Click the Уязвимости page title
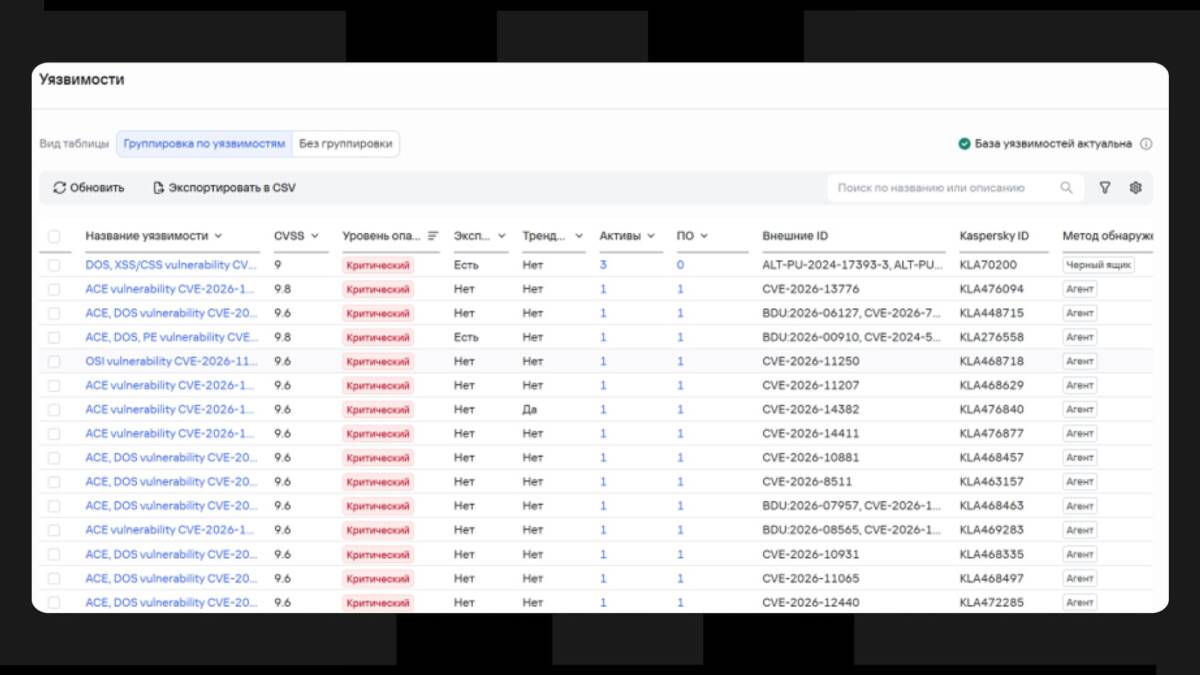 coord(82,80)
